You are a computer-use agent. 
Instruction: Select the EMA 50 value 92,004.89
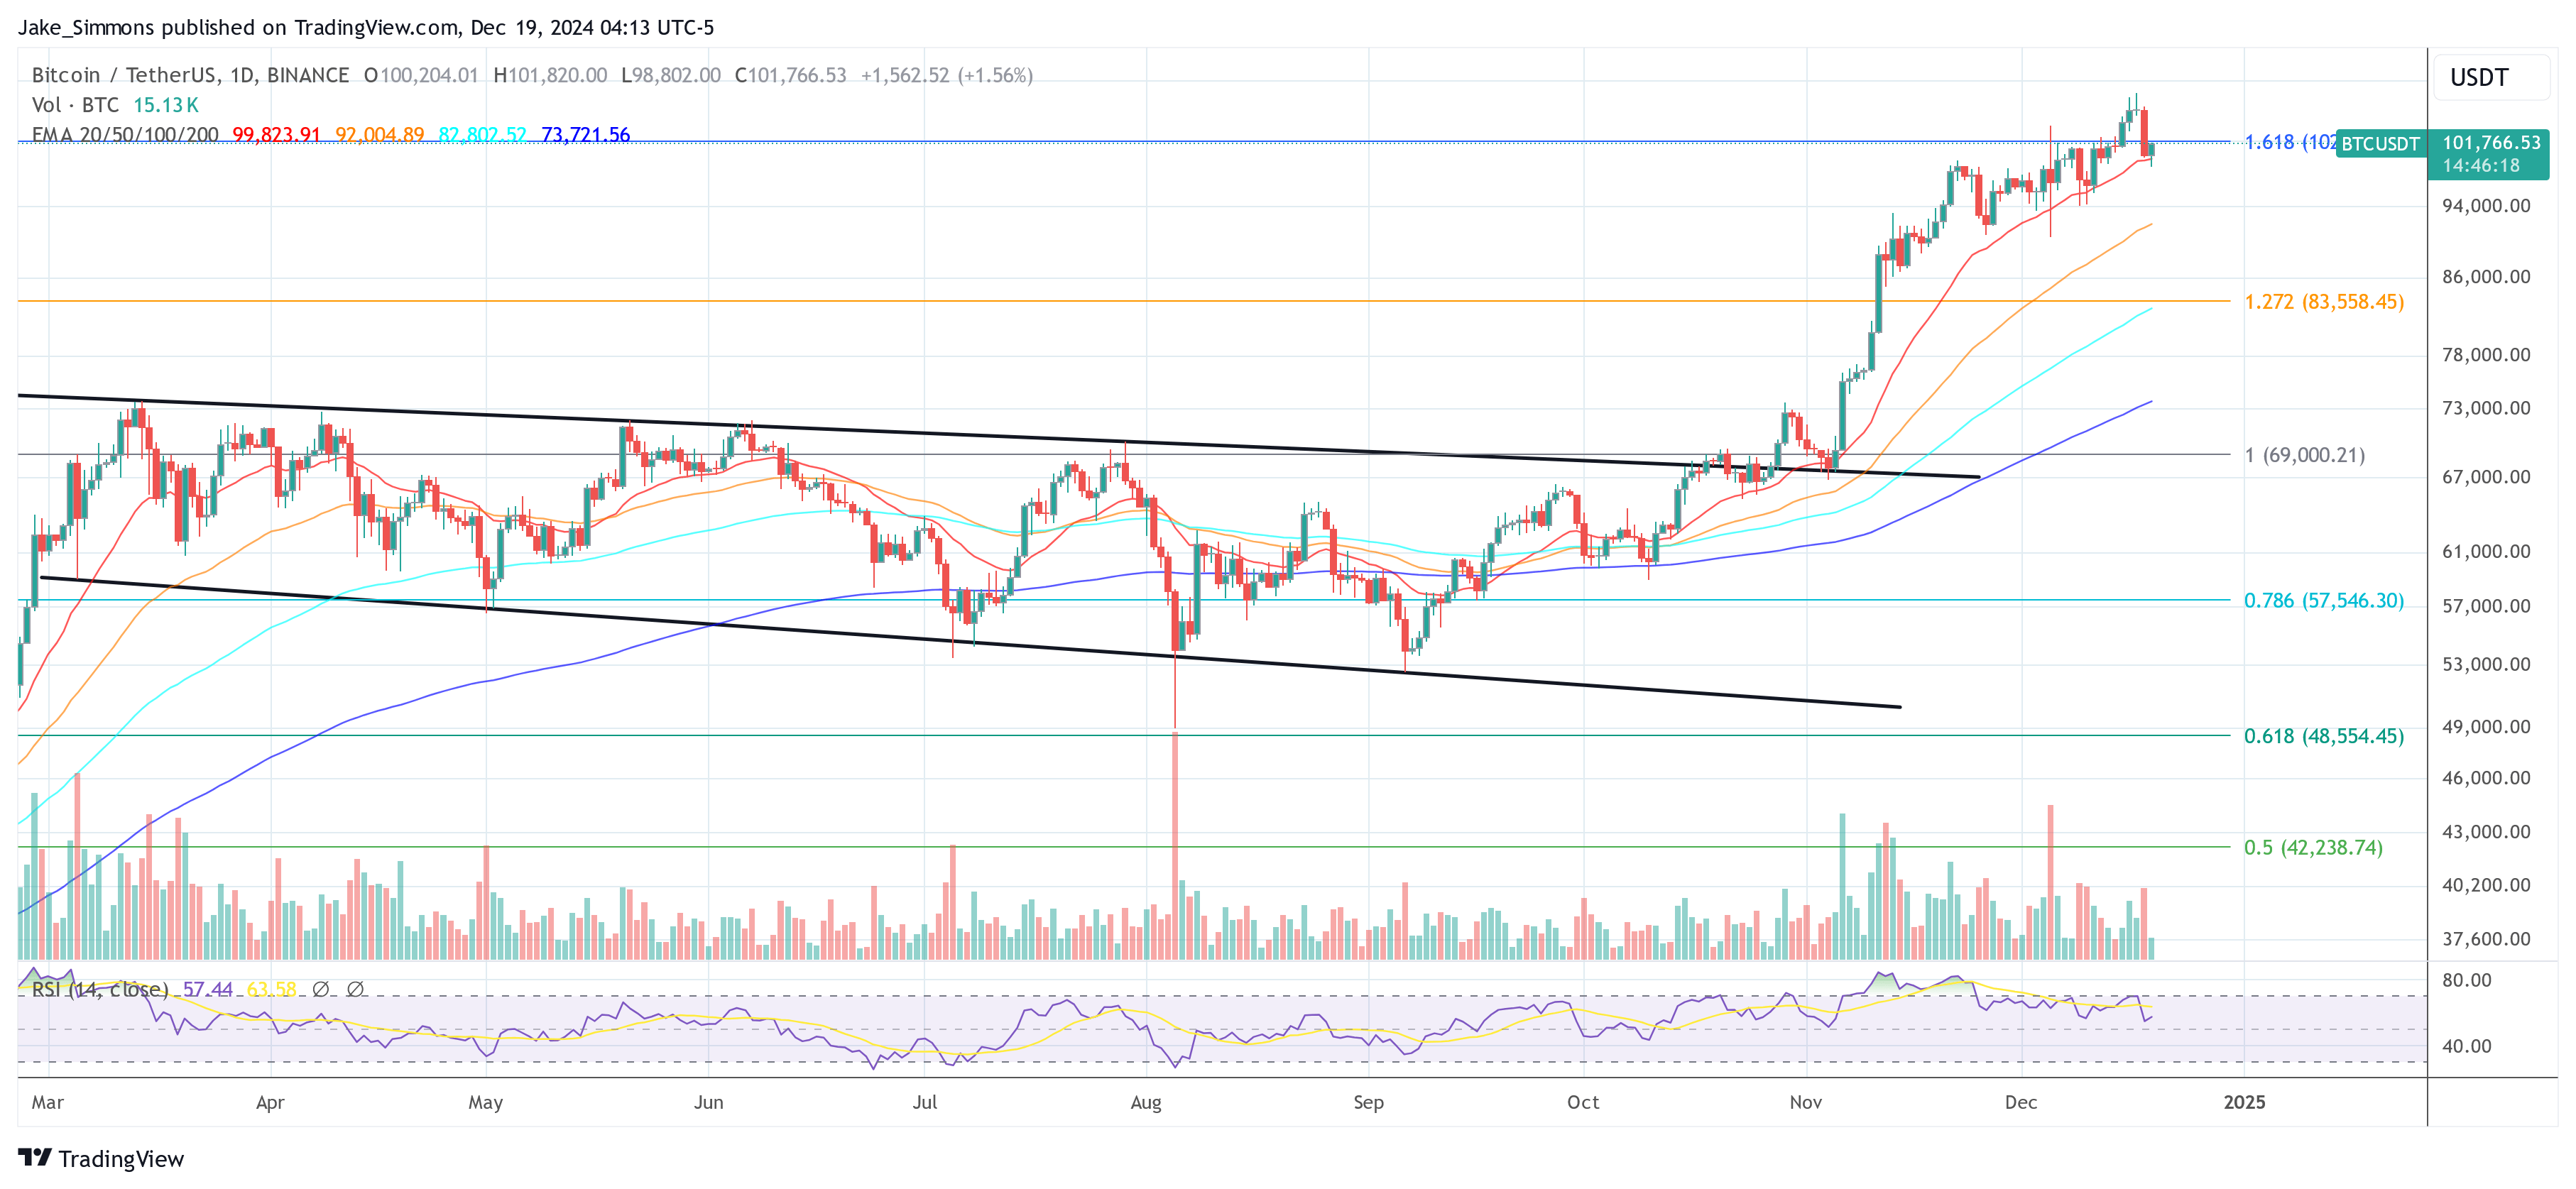coord(380,134)
